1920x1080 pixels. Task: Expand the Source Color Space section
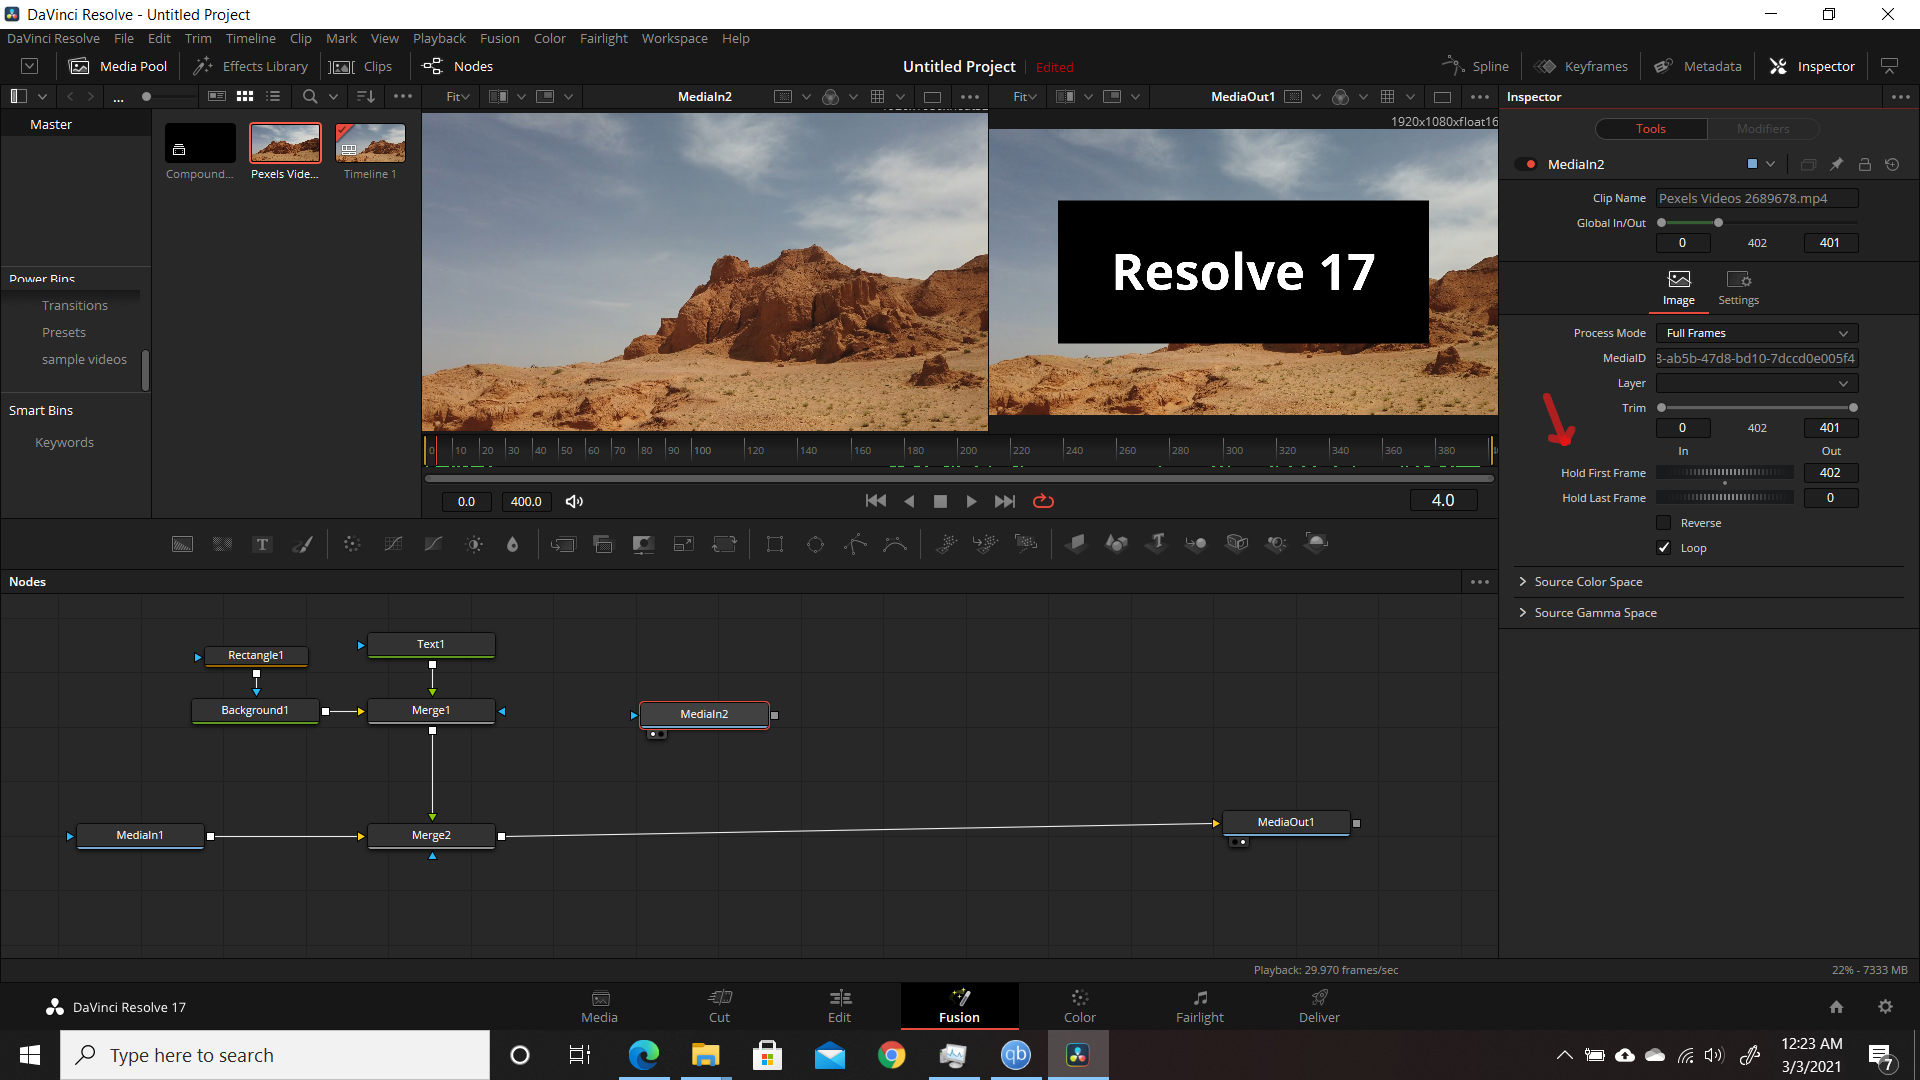pos(1588,582)
